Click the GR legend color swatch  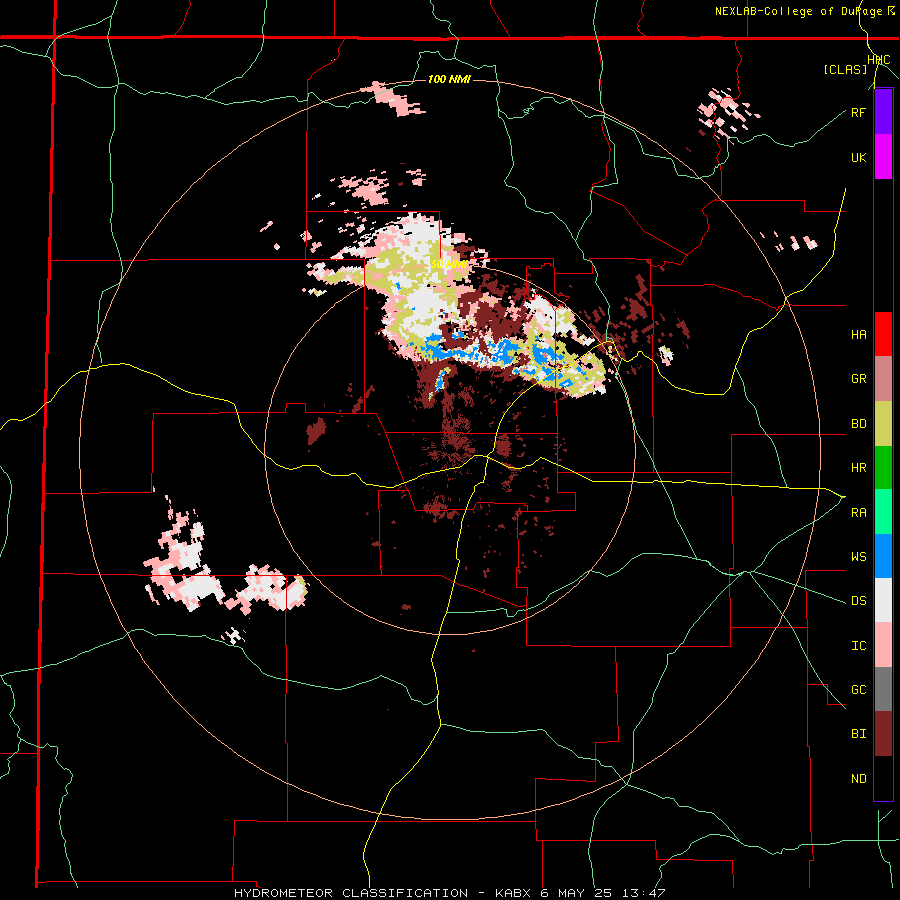(883, 379)
